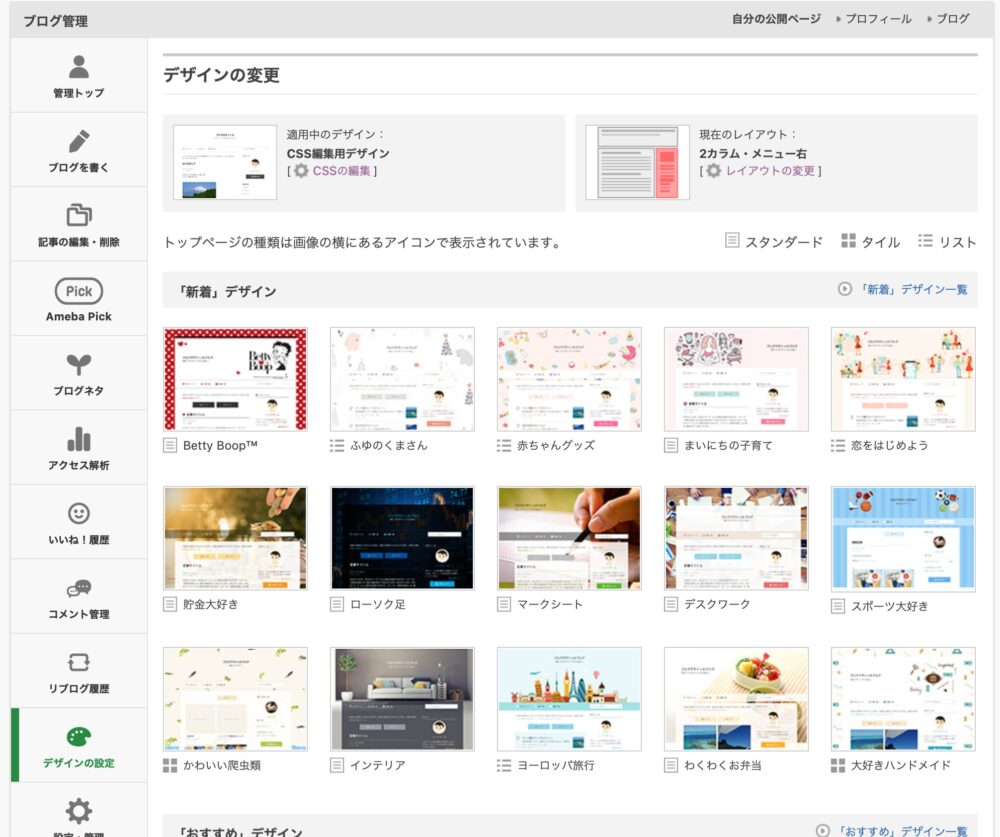1000x837 pixels.
Task: Click the わくわくお弁当 design name
Action: coord(723,765)
